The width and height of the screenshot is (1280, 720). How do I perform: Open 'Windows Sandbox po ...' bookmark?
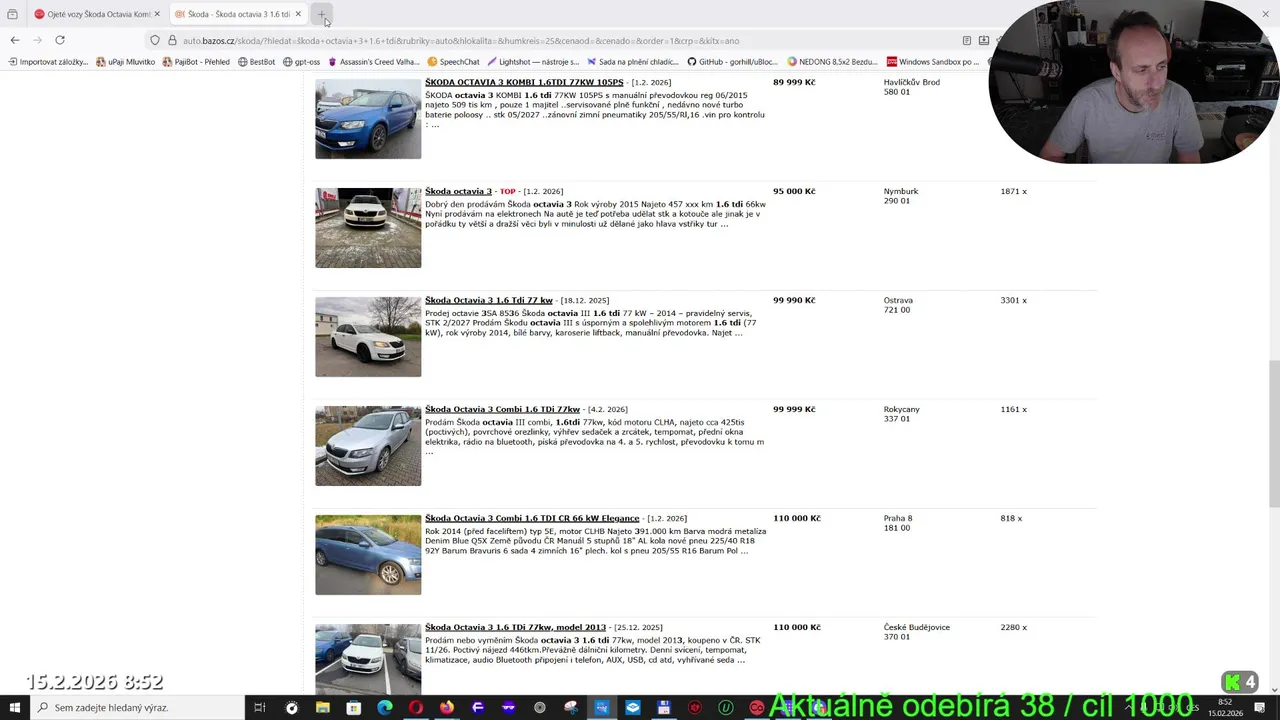click(x=932, y=62)
